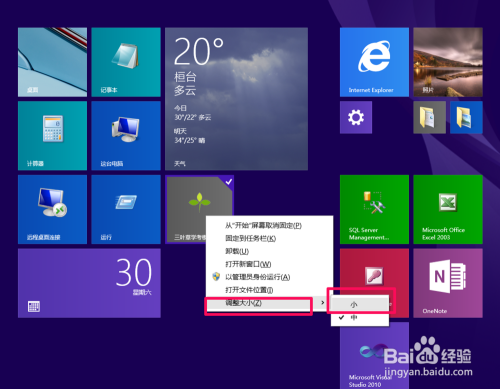This screenshot has height=389, width=500.
Task: Launch the Internet Explorer tile
Action: [x=374, y=62]
